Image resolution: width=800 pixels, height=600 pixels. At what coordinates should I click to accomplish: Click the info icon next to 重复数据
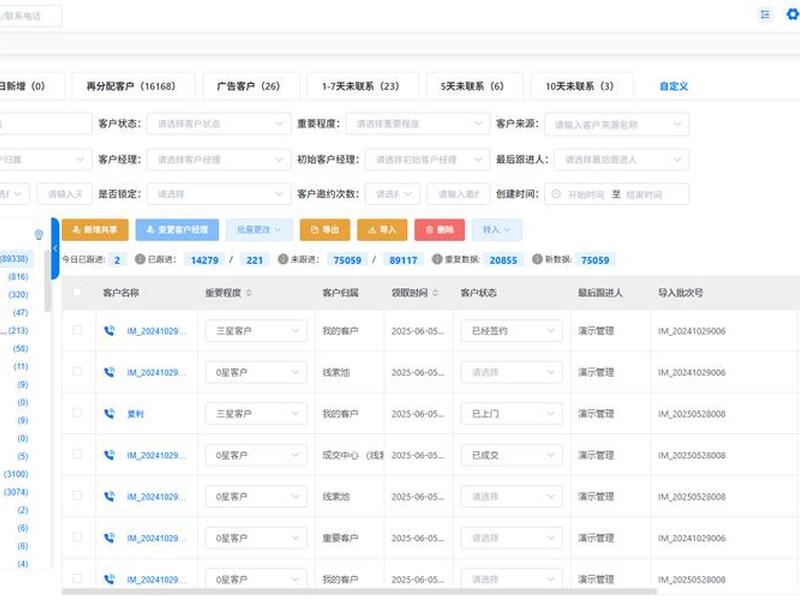[437, 259]
